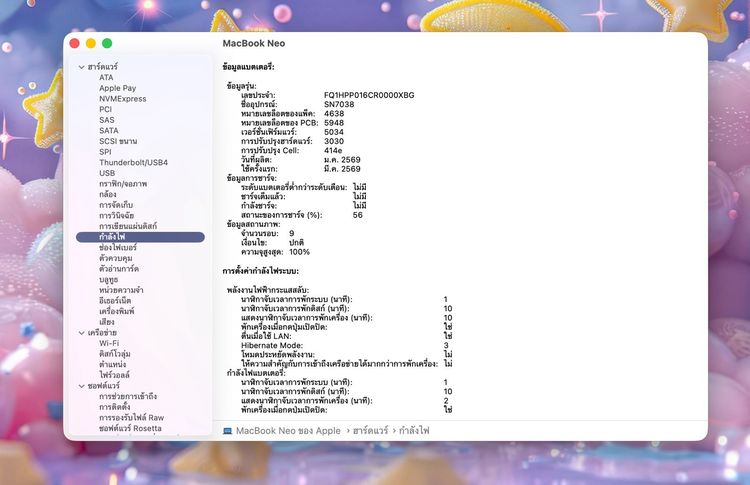Open ตำแหน่ง locations entry
Screen dimensions: 750x485
112,364
